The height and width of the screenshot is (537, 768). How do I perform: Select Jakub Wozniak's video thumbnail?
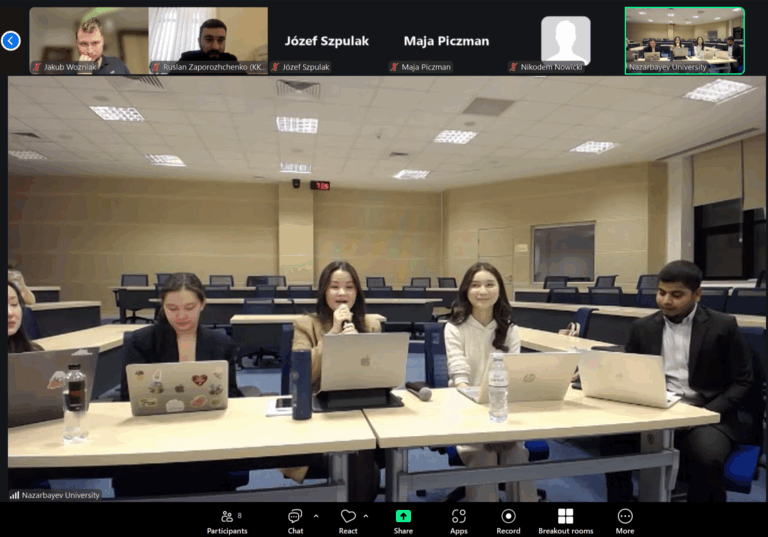pyautogui.click(x=88, y=36)
